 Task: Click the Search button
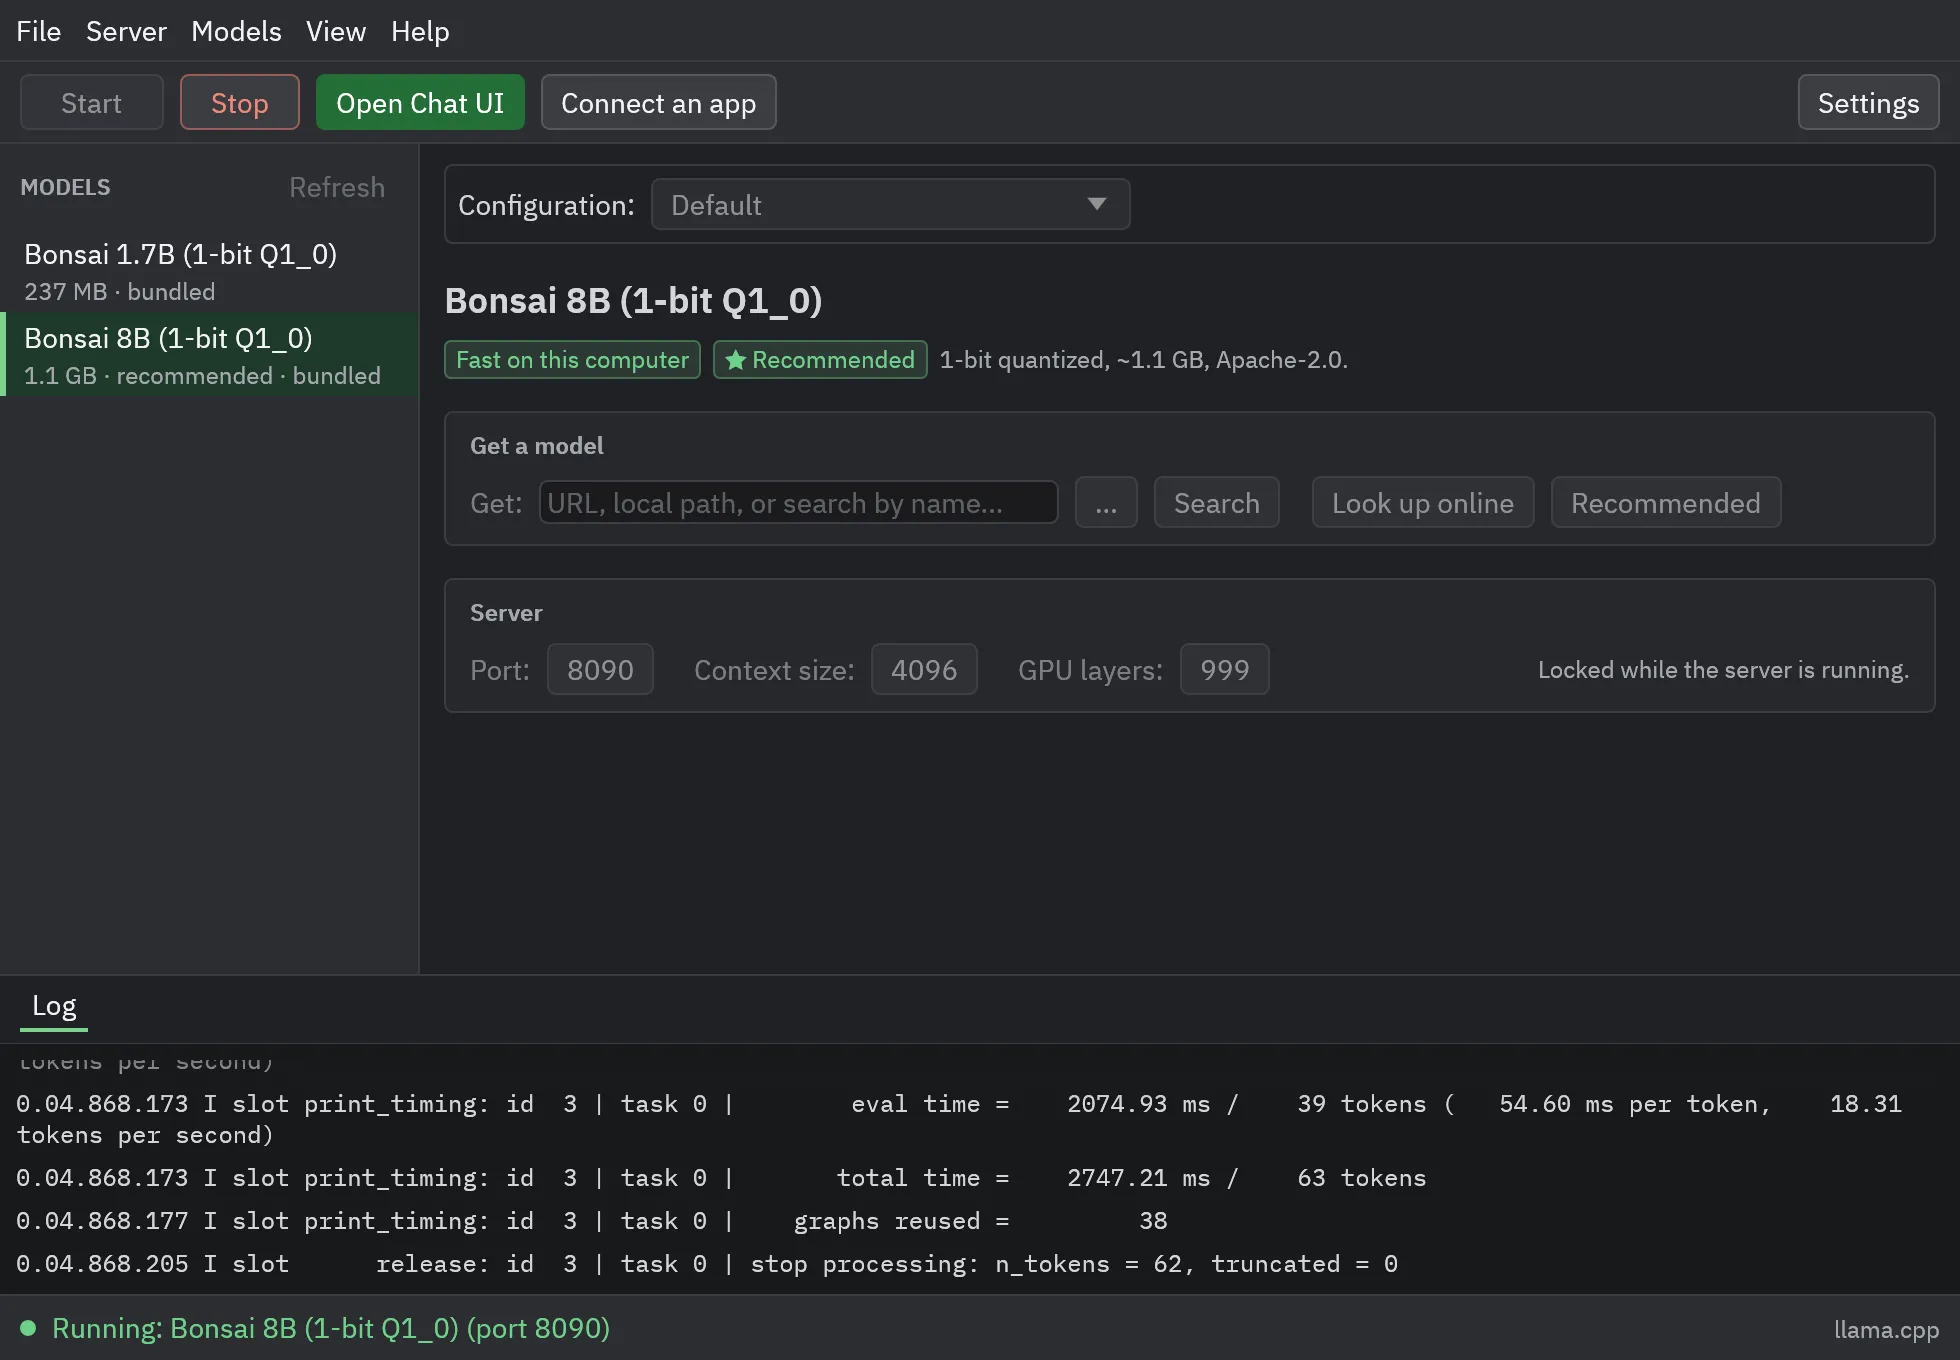(x=1216, y=502)
